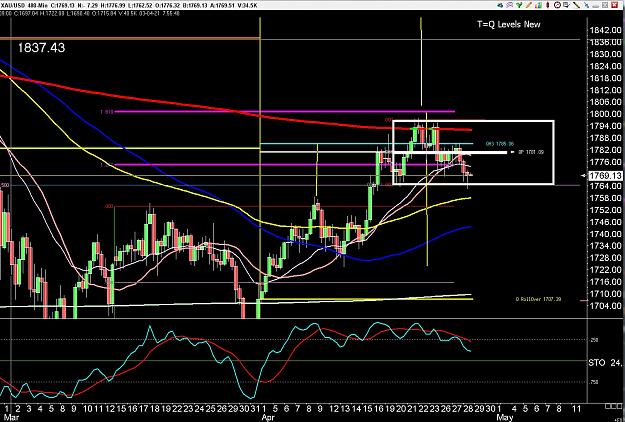The width and height of the screenshot is (625, 422).
Task: Click the dark red candlestick-shaped icon
Action: coord(548,5)
